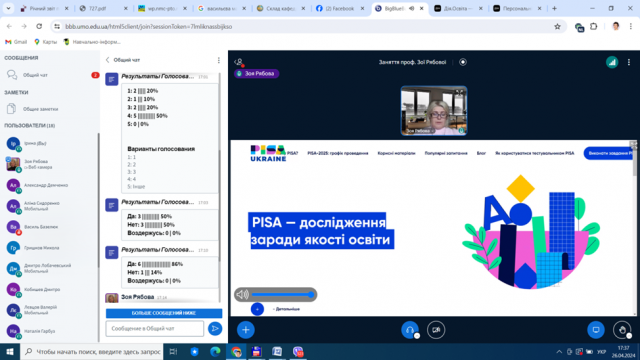Viewport: 640px width, 360px height.
Task: Click the recording indicator circle
Action: pos(463,62)
